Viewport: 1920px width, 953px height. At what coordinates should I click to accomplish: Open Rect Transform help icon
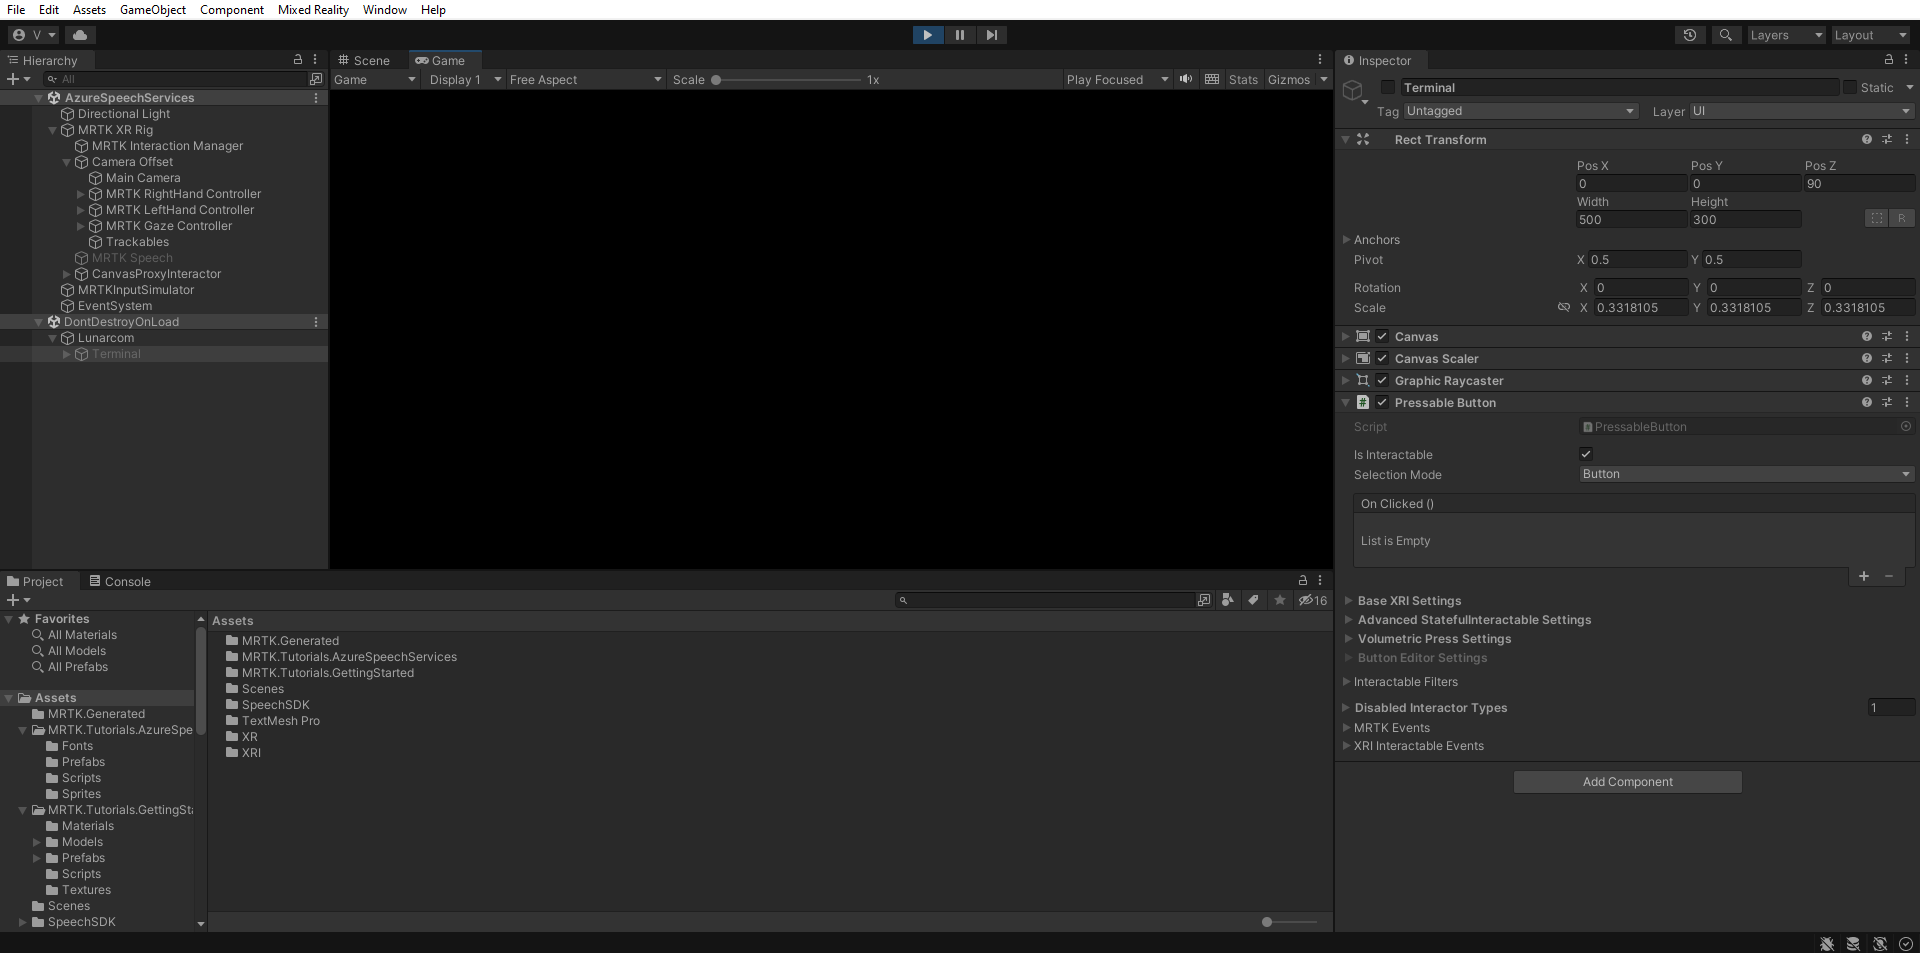1867,140
